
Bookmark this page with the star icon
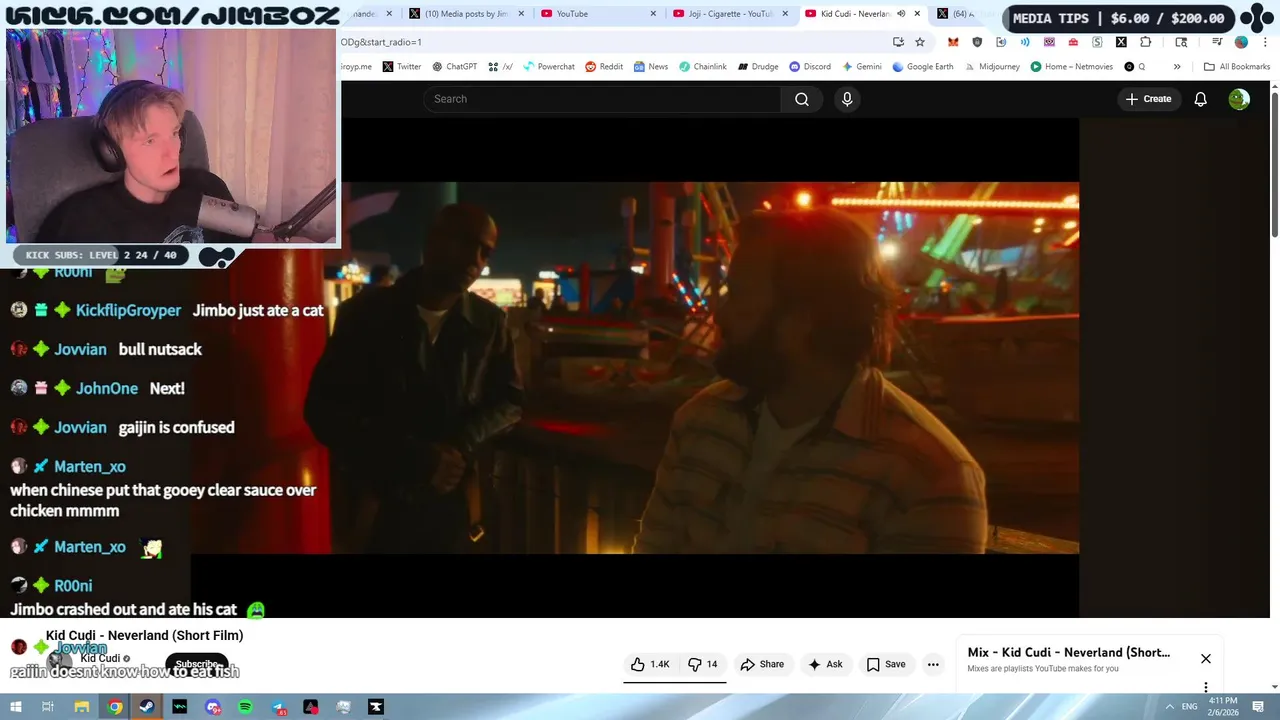920,42
